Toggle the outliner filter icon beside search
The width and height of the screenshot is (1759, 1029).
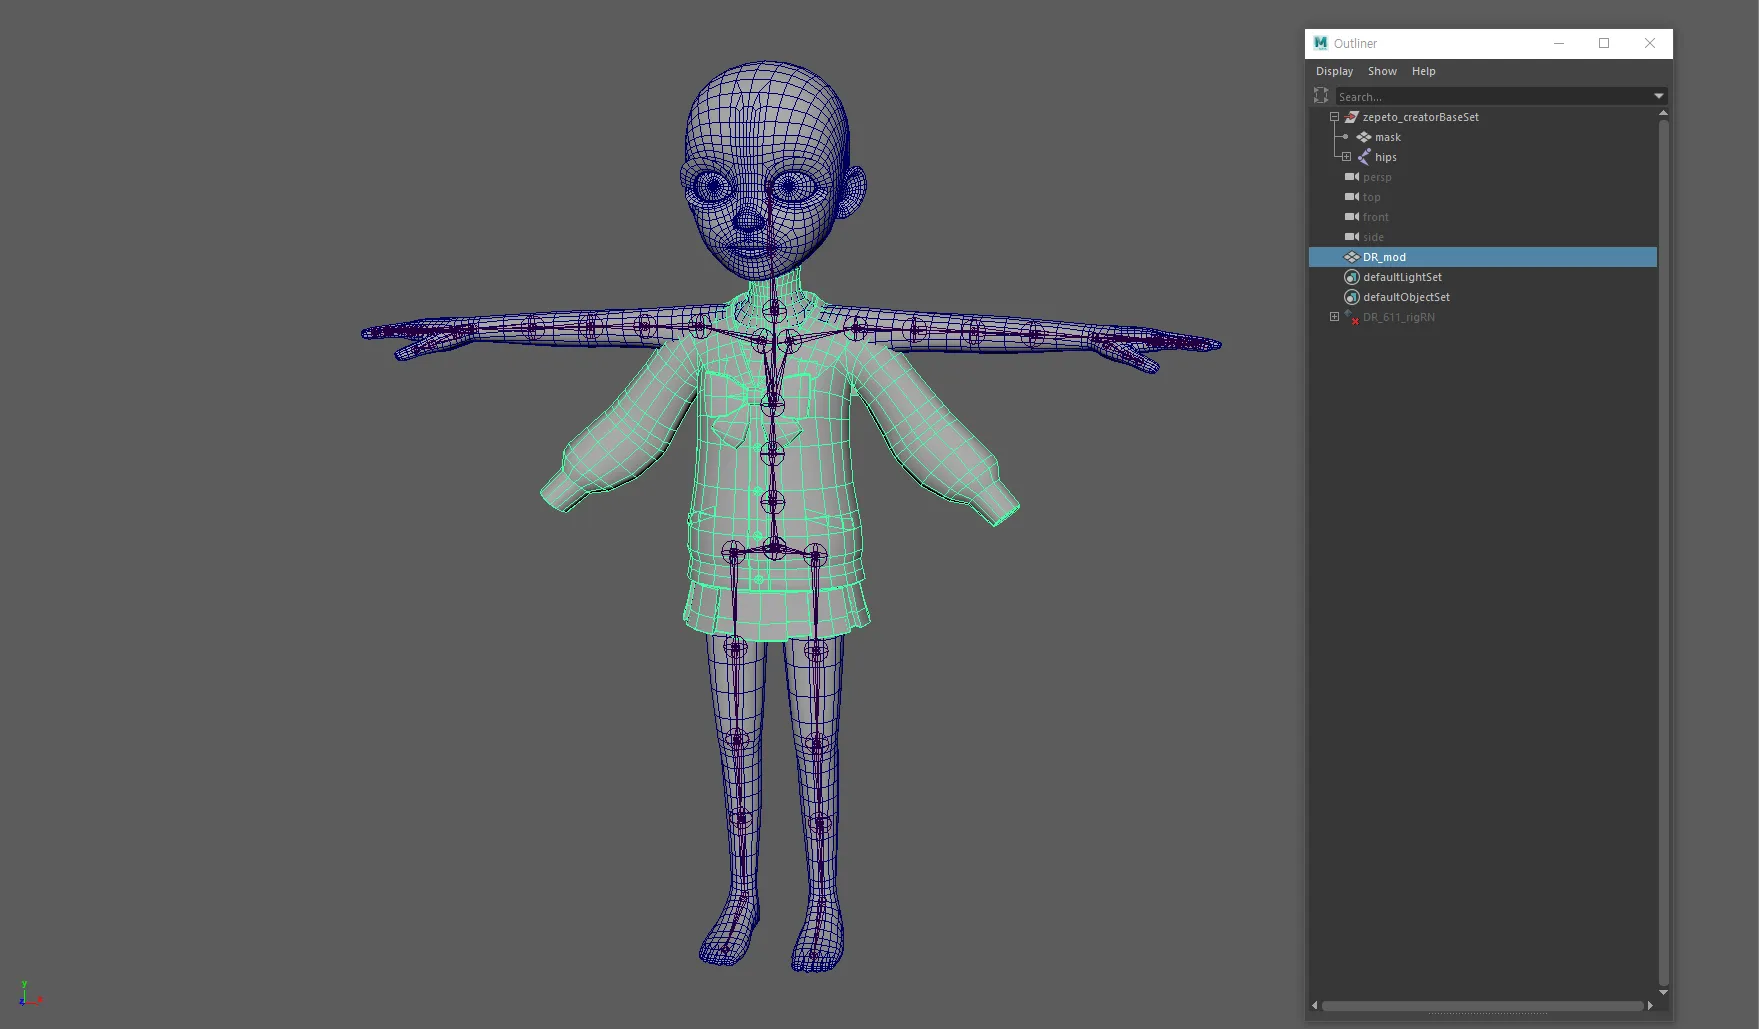point(1321,95)
